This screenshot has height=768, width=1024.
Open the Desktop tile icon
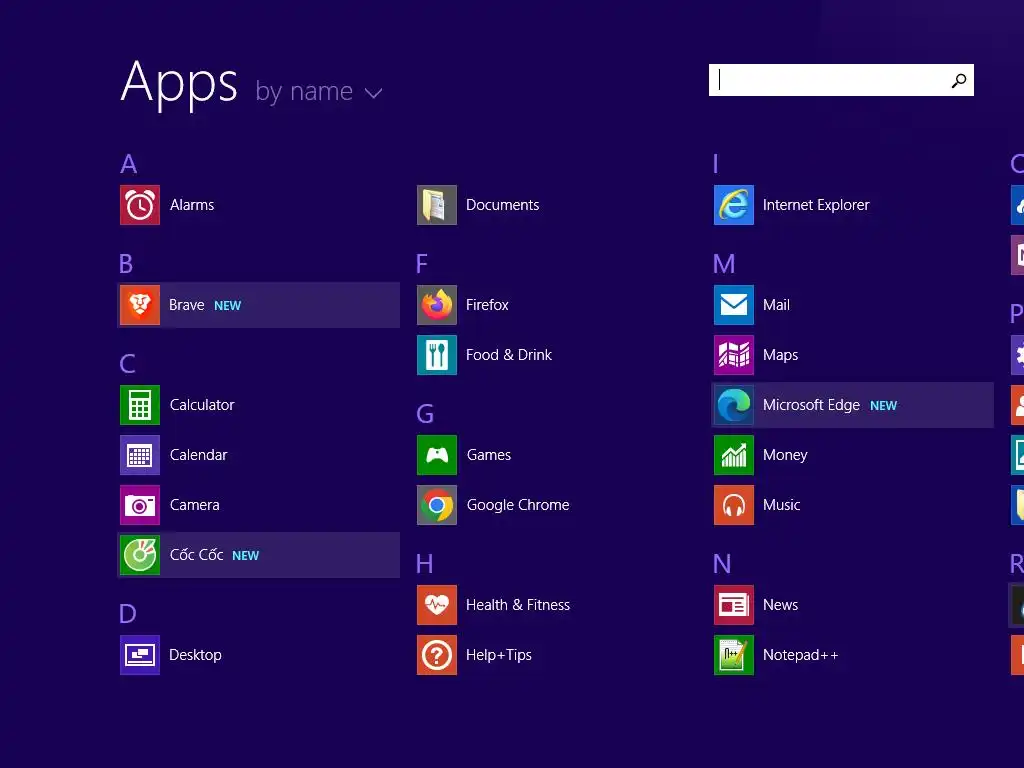pyautogui.click(x=140, y=655)
